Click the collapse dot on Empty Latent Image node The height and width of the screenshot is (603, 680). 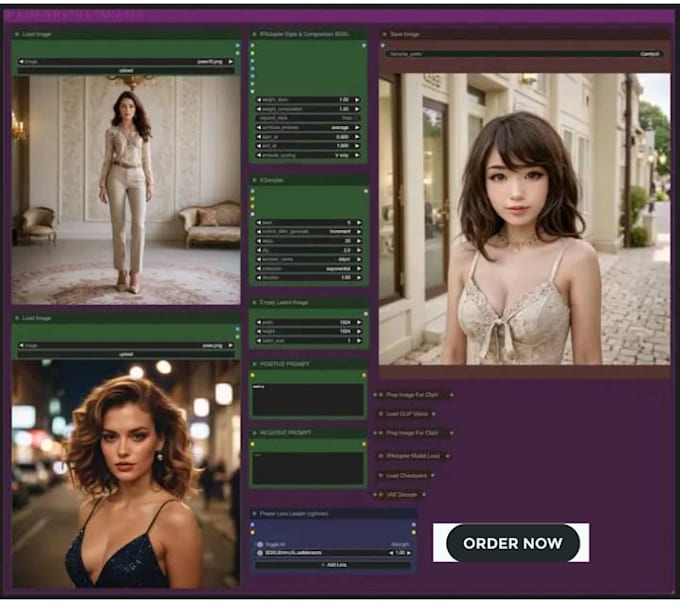(254, 302)
